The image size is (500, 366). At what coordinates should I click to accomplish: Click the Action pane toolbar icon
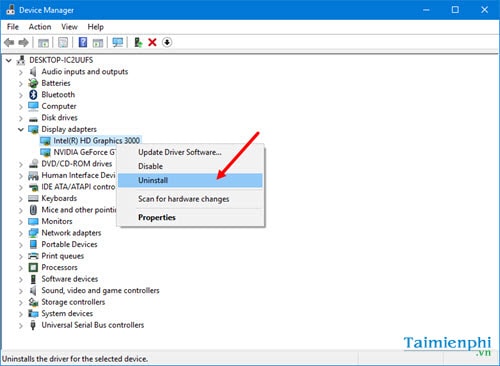click(98, 43)
